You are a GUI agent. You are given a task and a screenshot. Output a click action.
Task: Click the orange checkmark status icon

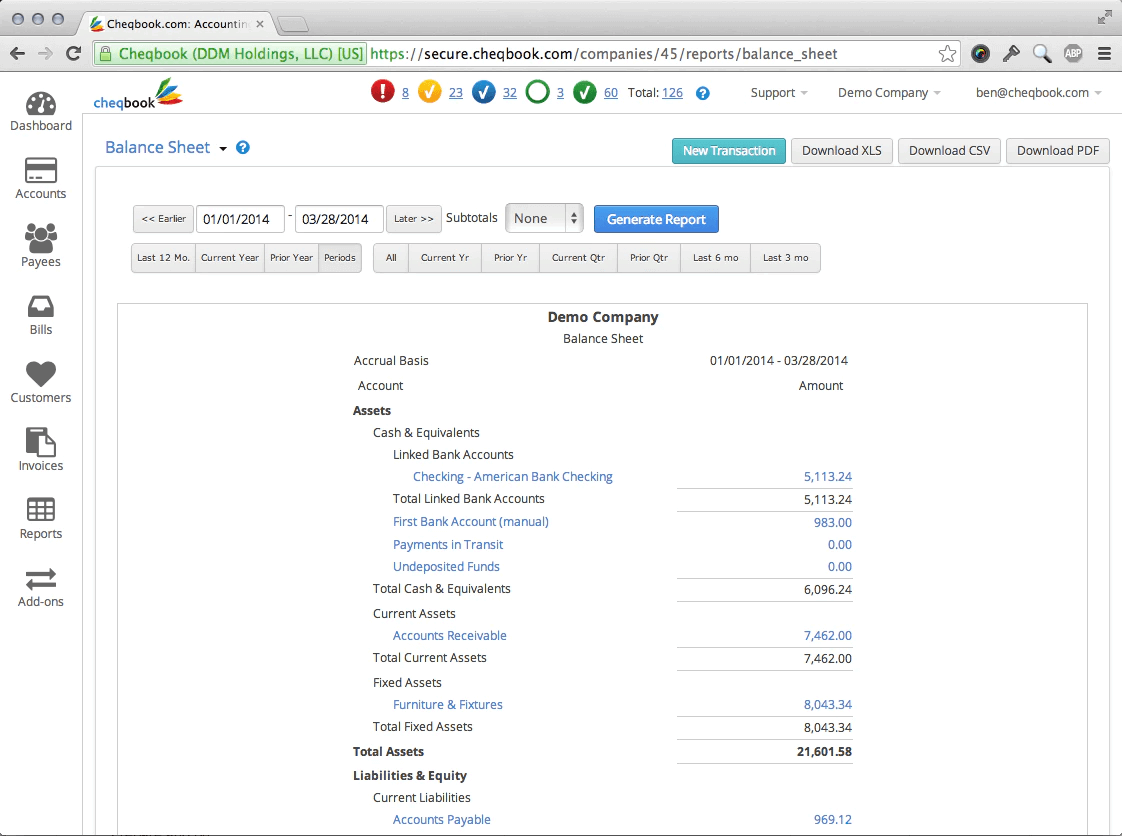pyautogui.click(x=429, y=92)
